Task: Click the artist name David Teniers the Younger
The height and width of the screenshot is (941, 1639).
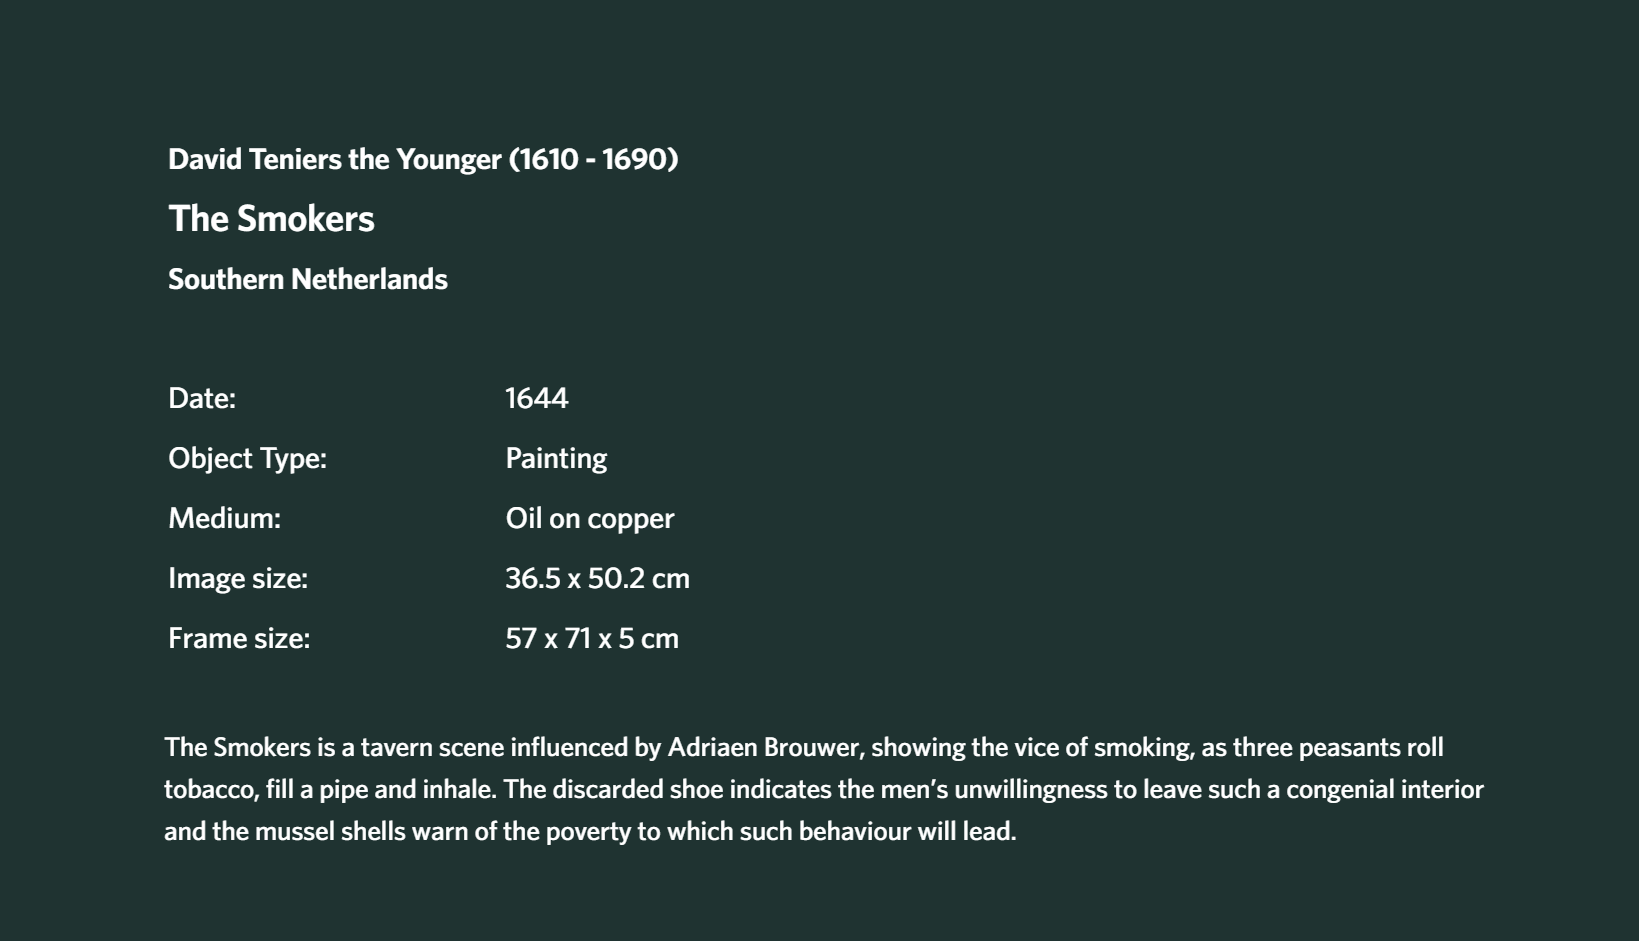Action: (335, 159)
